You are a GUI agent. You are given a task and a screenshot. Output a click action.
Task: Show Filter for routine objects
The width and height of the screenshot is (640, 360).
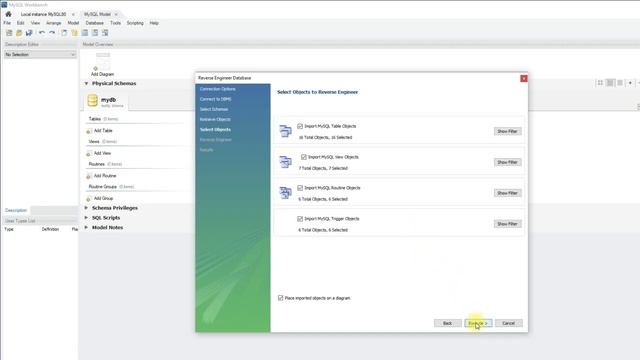click(507, 193)
